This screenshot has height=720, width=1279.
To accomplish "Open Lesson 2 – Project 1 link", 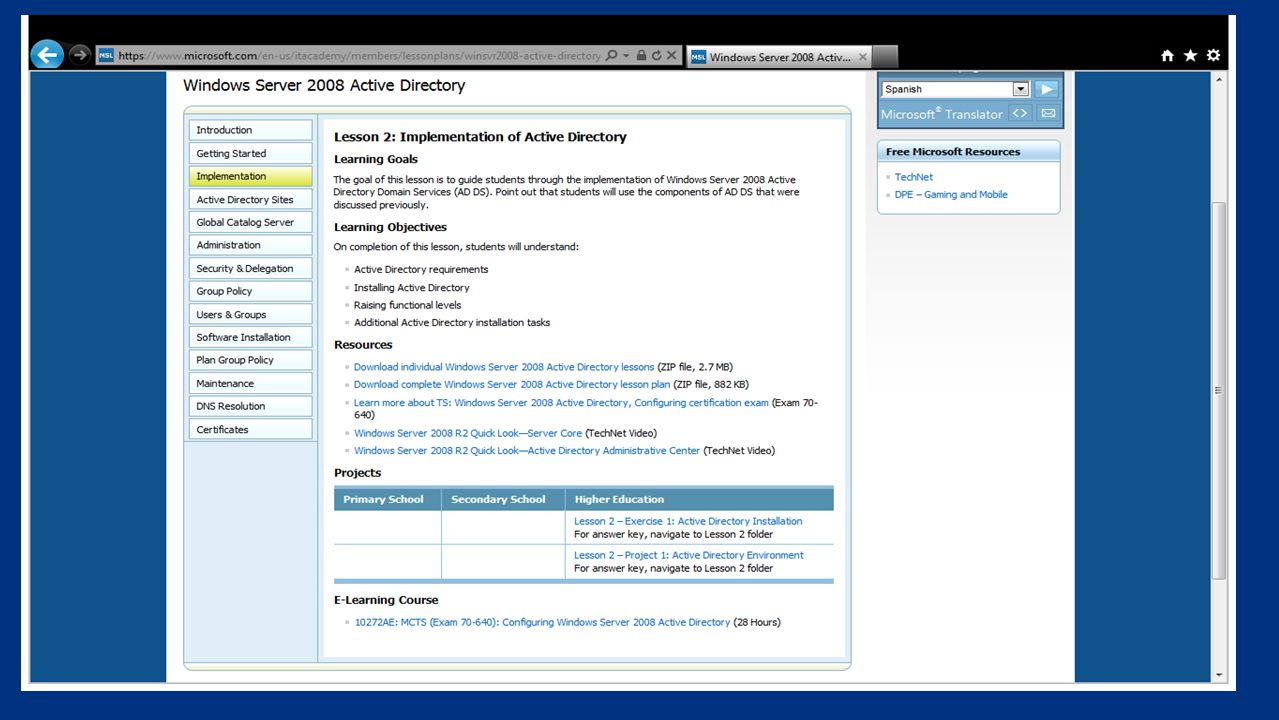I will coord(689,555).
